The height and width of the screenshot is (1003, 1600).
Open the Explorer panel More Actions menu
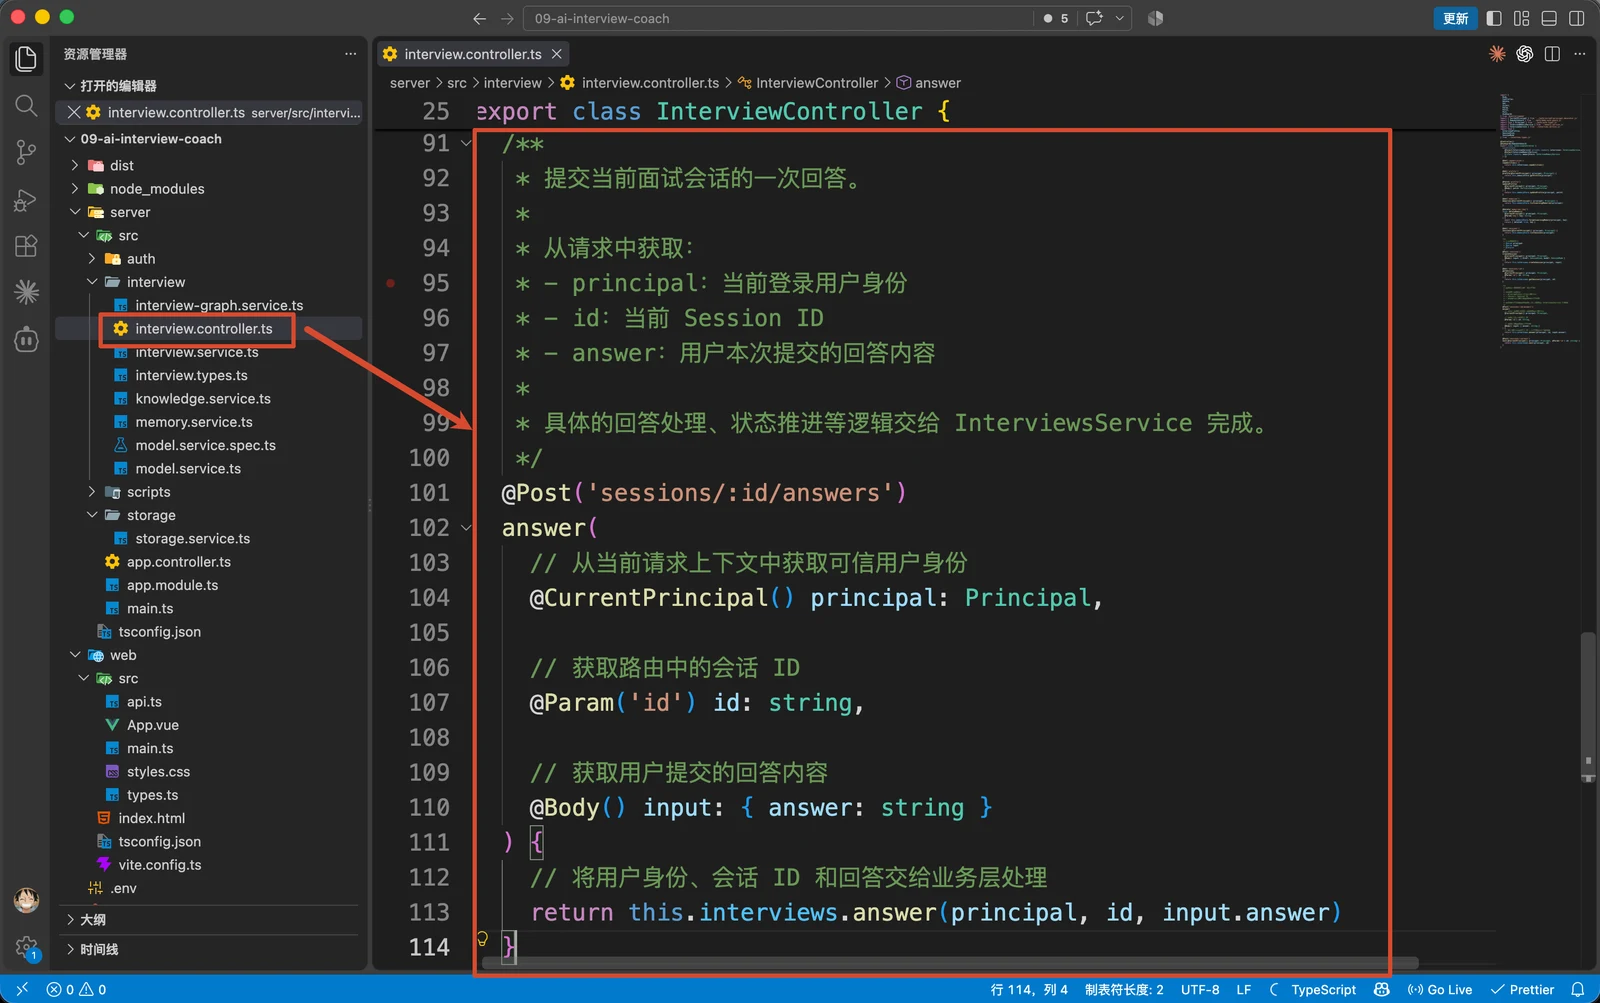tap(350, 54)
